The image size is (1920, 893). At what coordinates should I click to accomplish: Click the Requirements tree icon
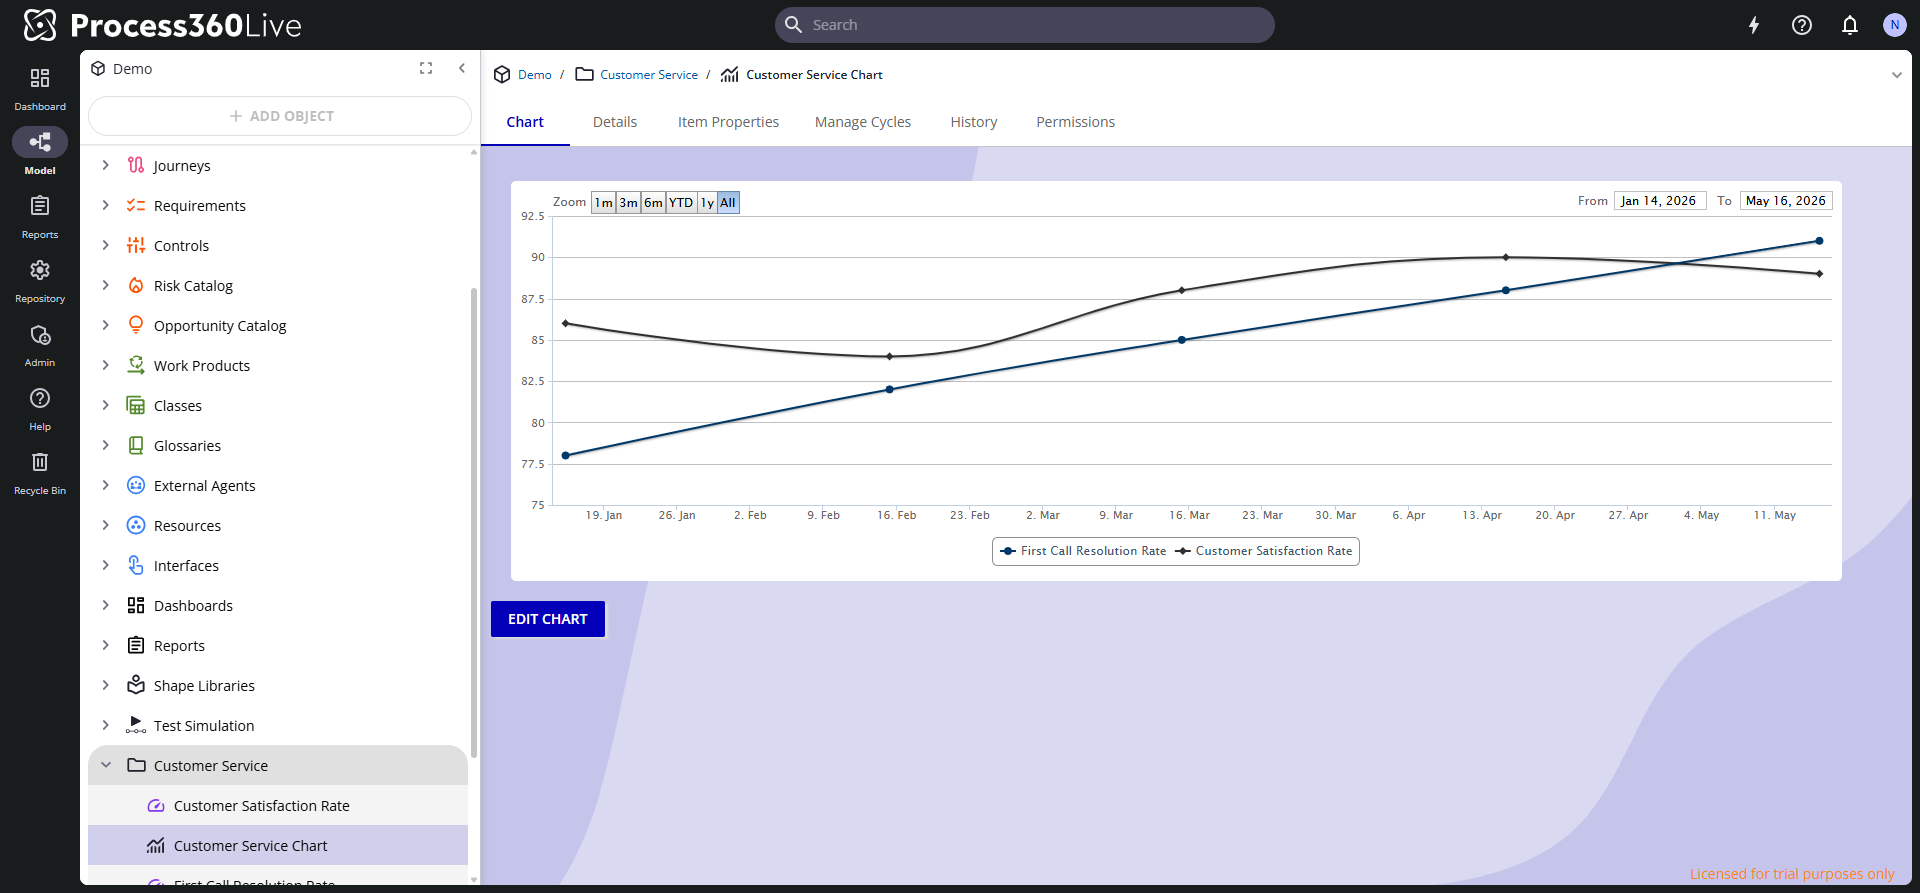coord(136,205)
